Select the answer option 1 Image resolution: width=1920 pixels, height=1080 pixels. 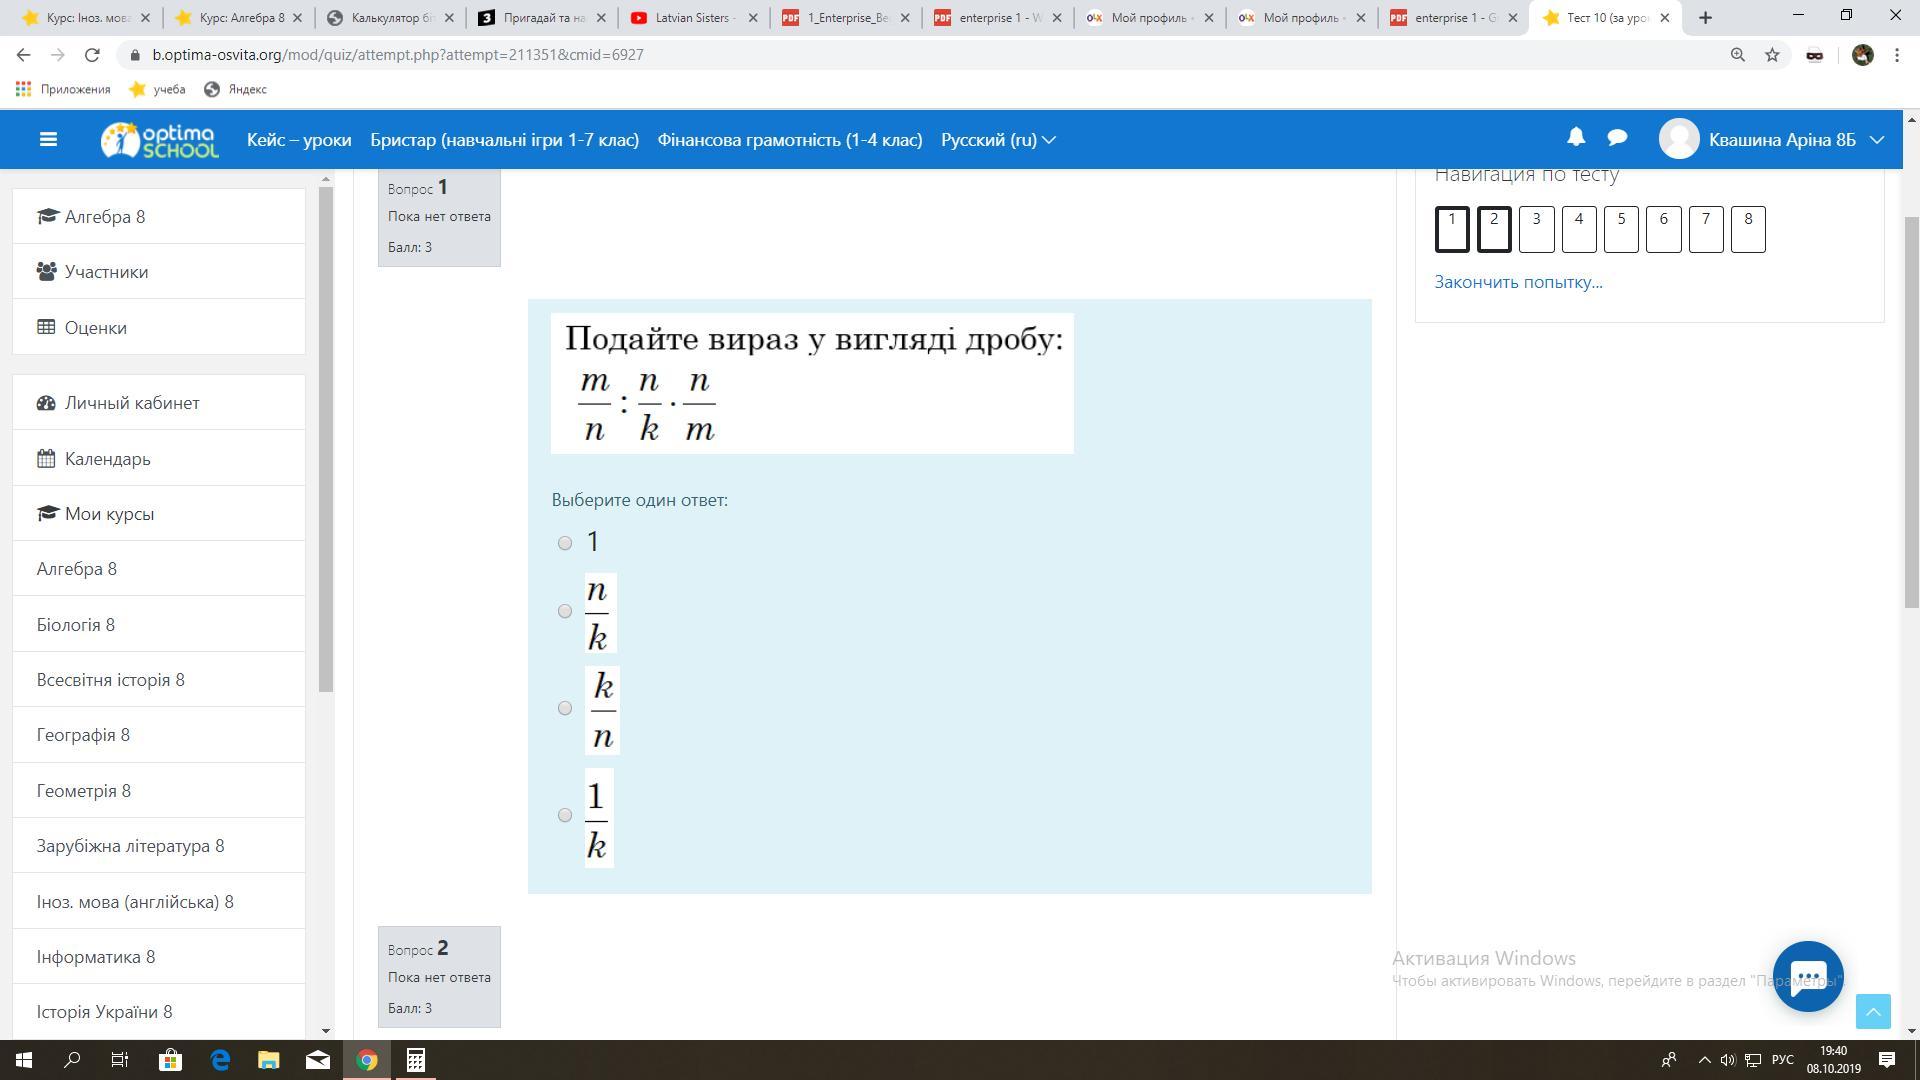tap(565, 543)
